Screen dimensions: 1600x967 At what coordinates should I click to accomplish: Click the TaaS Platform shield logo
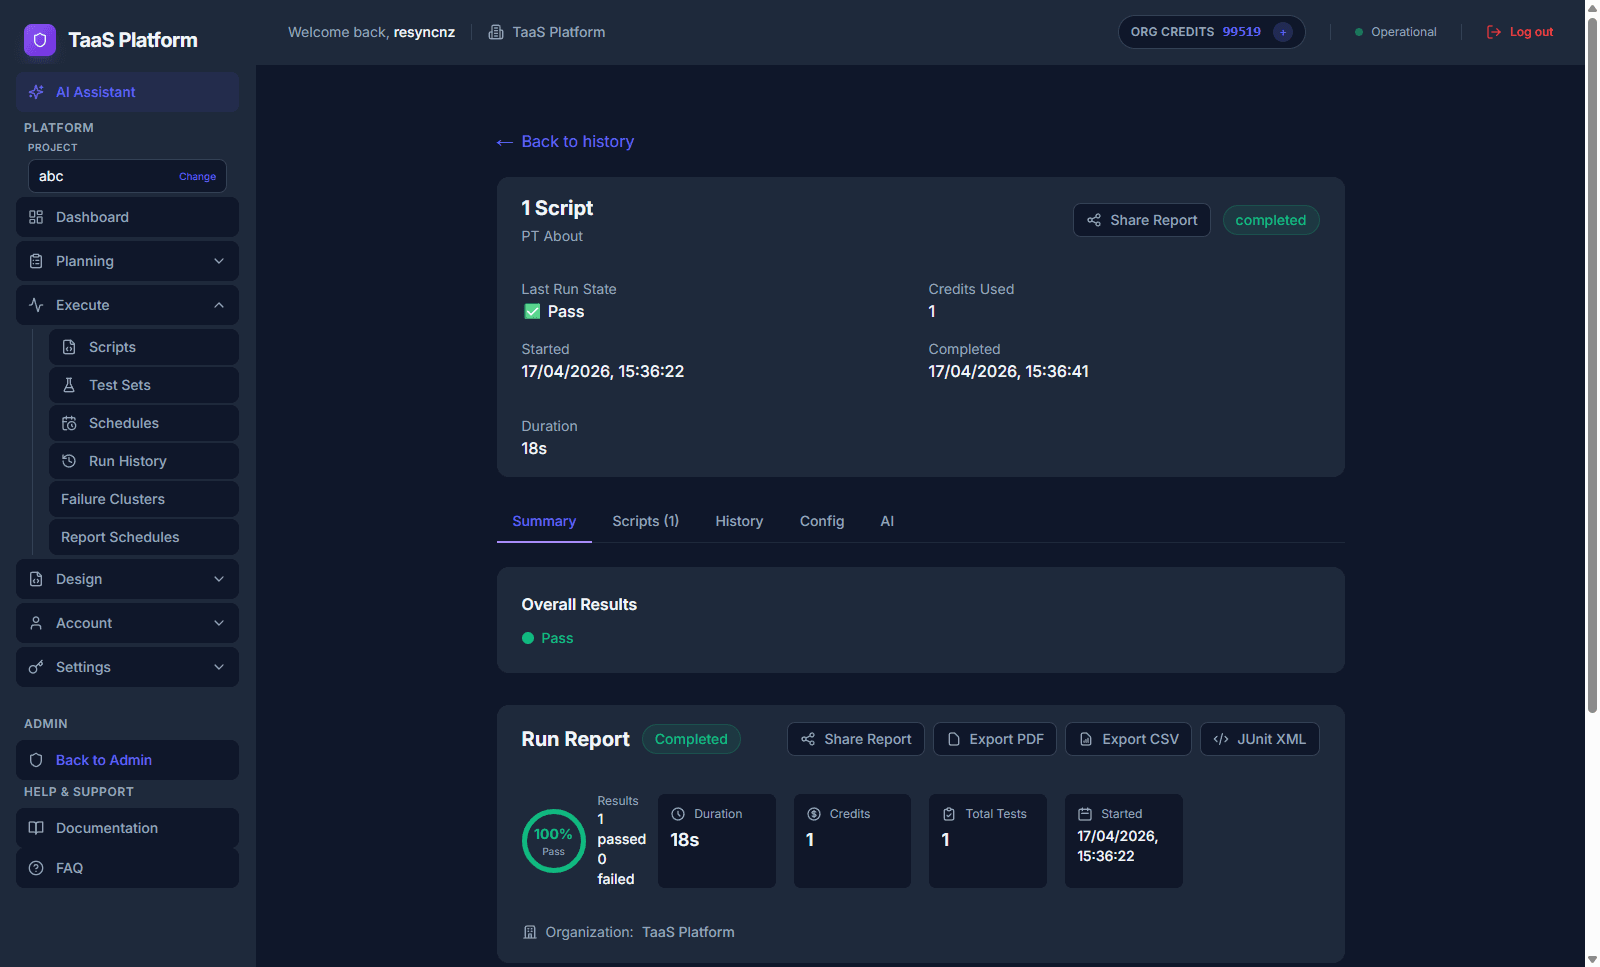tap(40, 40)
